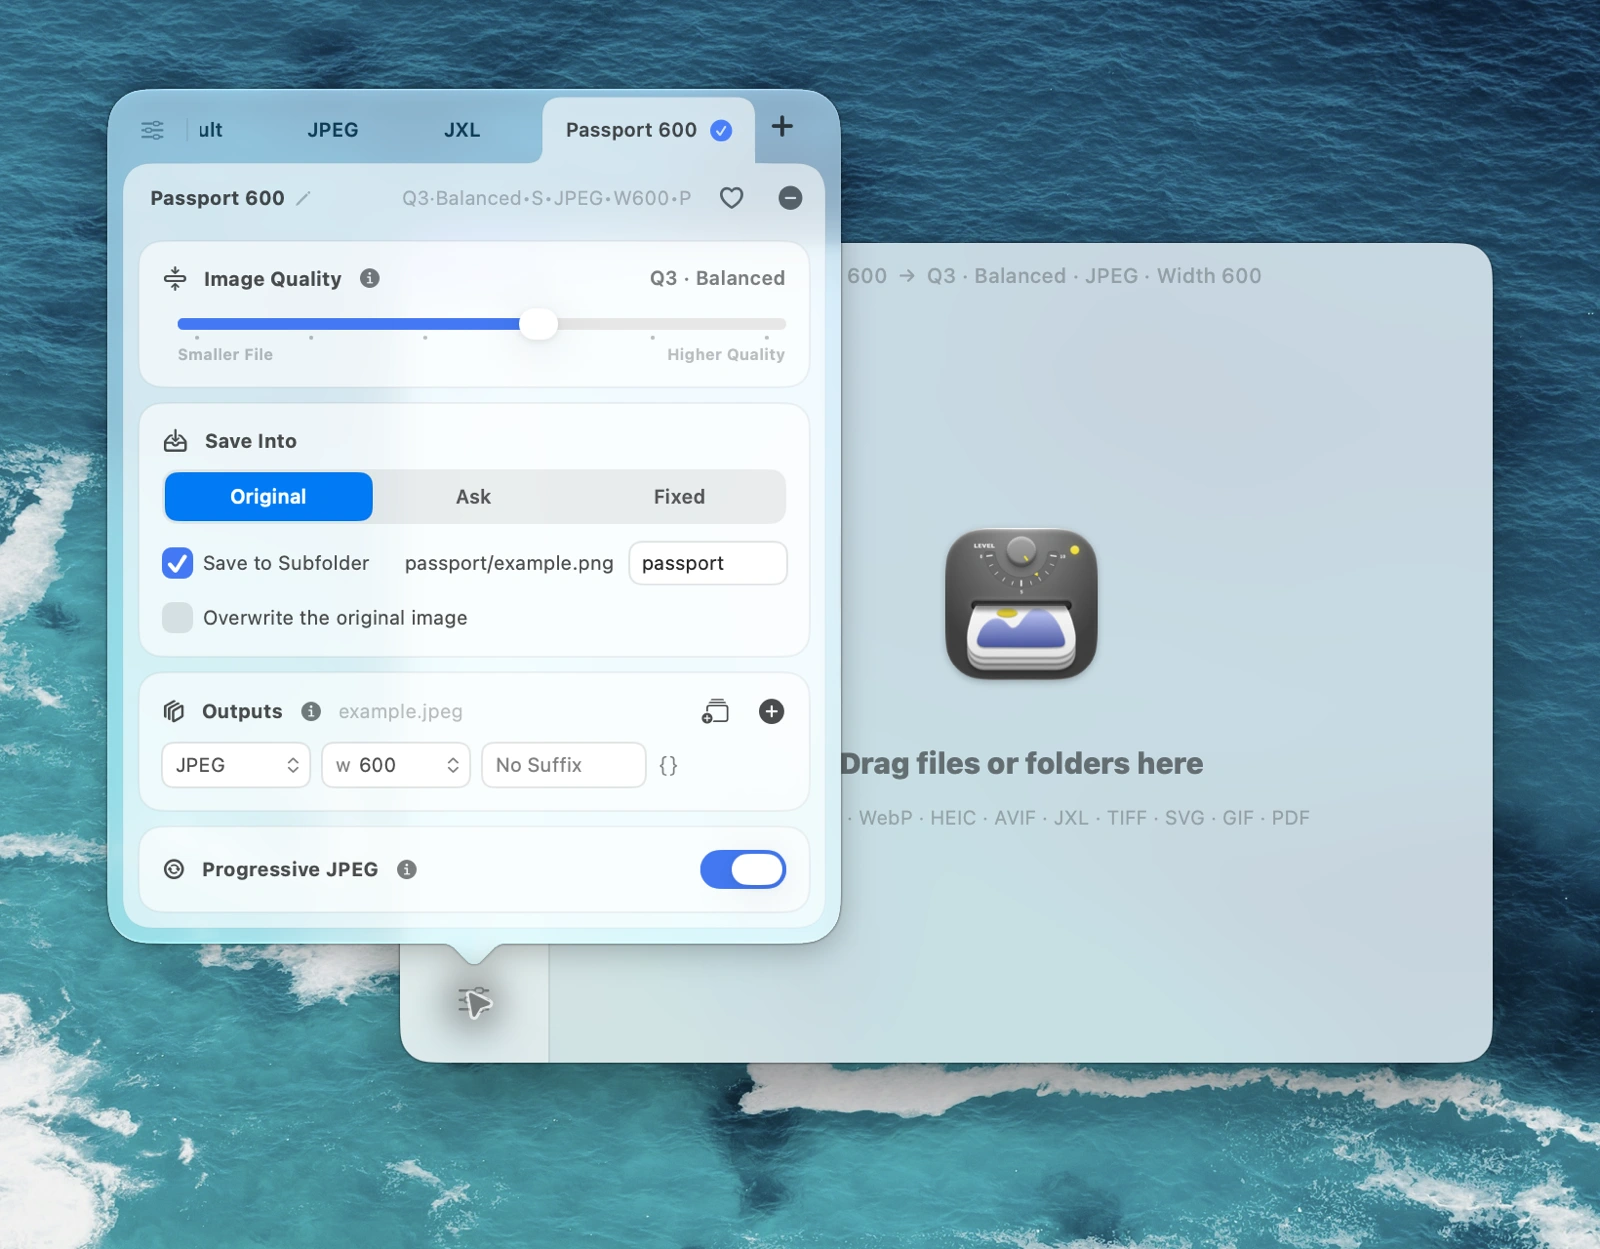The image size is (1600, 1249).
Task: Uncheck Save to Subfolder checkbox
Action: [x=178, y=563]
